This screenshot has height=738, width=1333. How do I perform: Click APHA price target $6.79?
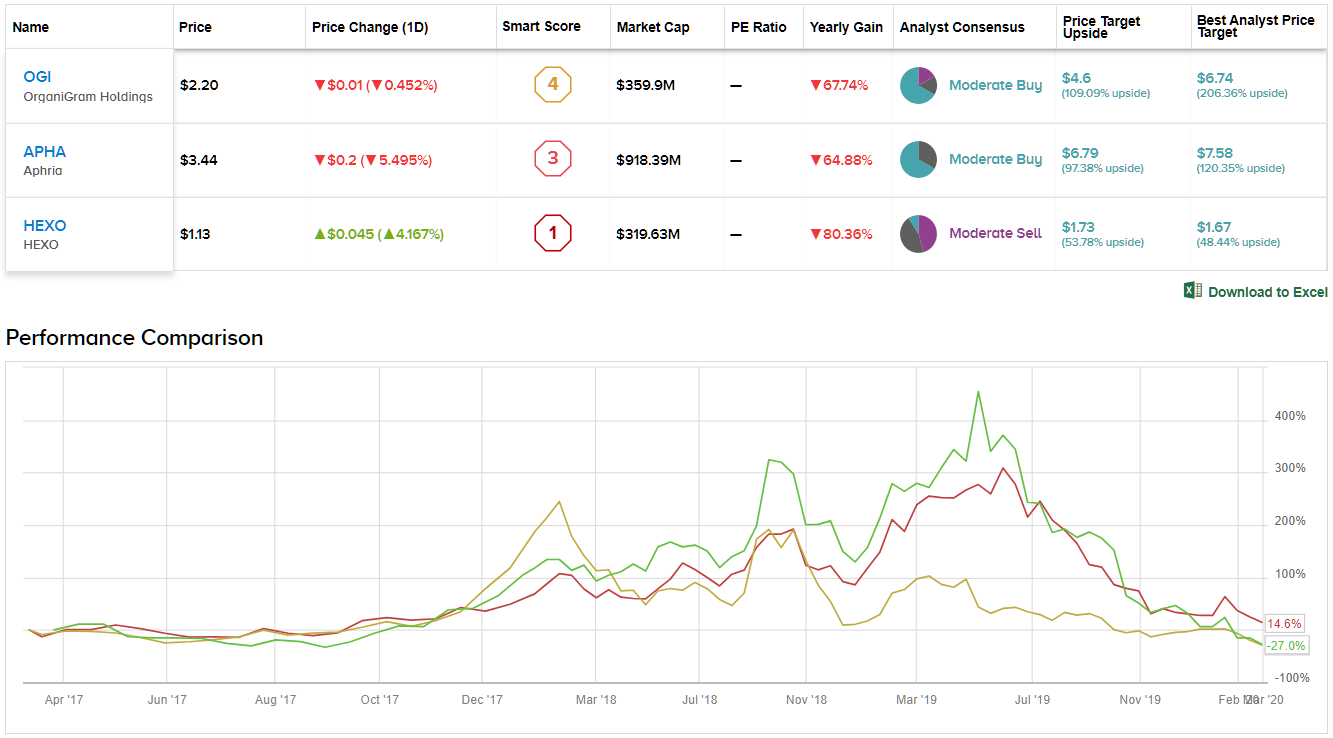(x=1080, y=152)
